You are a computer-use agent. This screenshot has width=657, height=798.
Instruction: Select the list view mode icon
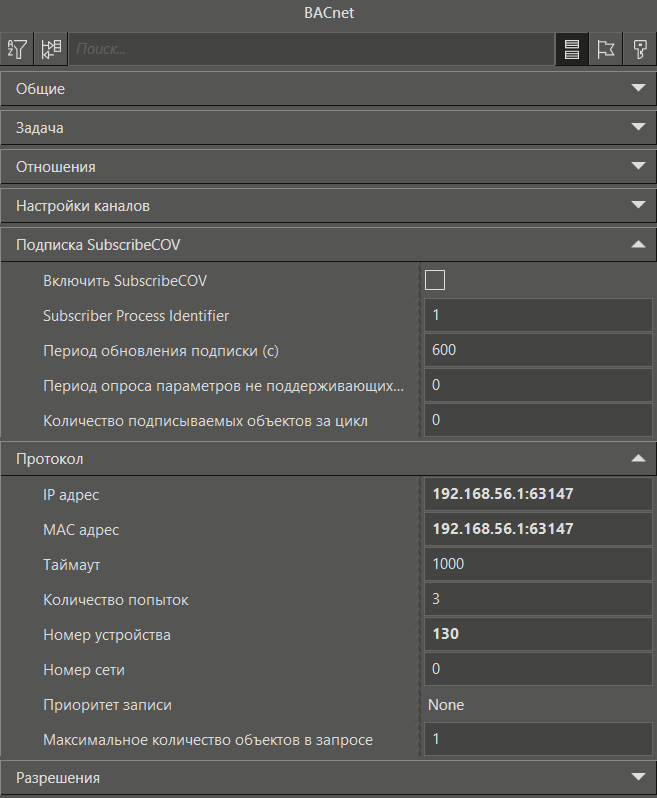(572, 49)
